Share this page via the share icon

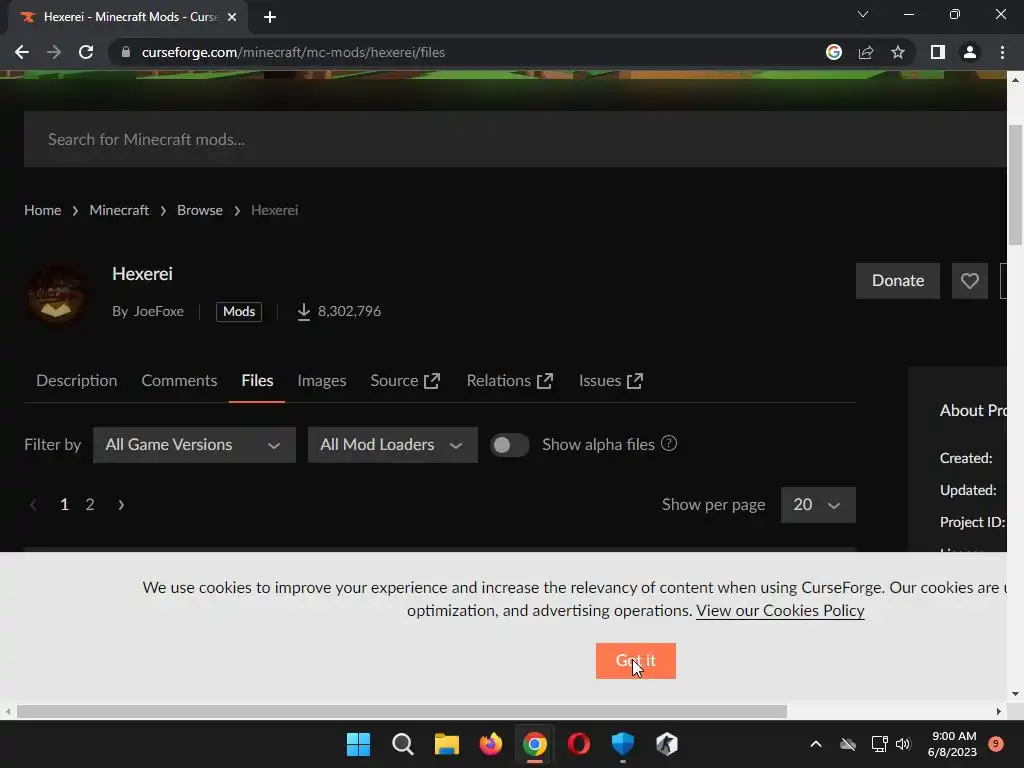coord(866,52)
